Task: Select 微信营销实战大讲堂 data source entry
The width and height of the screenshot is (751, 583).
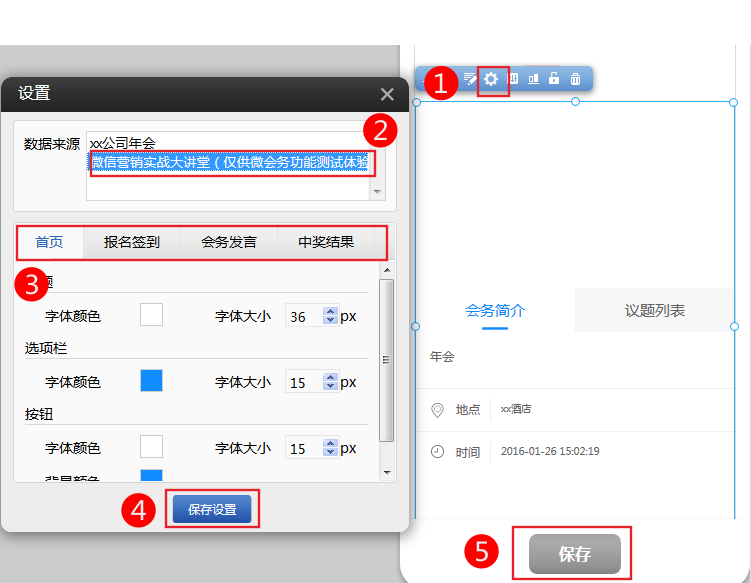Action: coord(230,162)
